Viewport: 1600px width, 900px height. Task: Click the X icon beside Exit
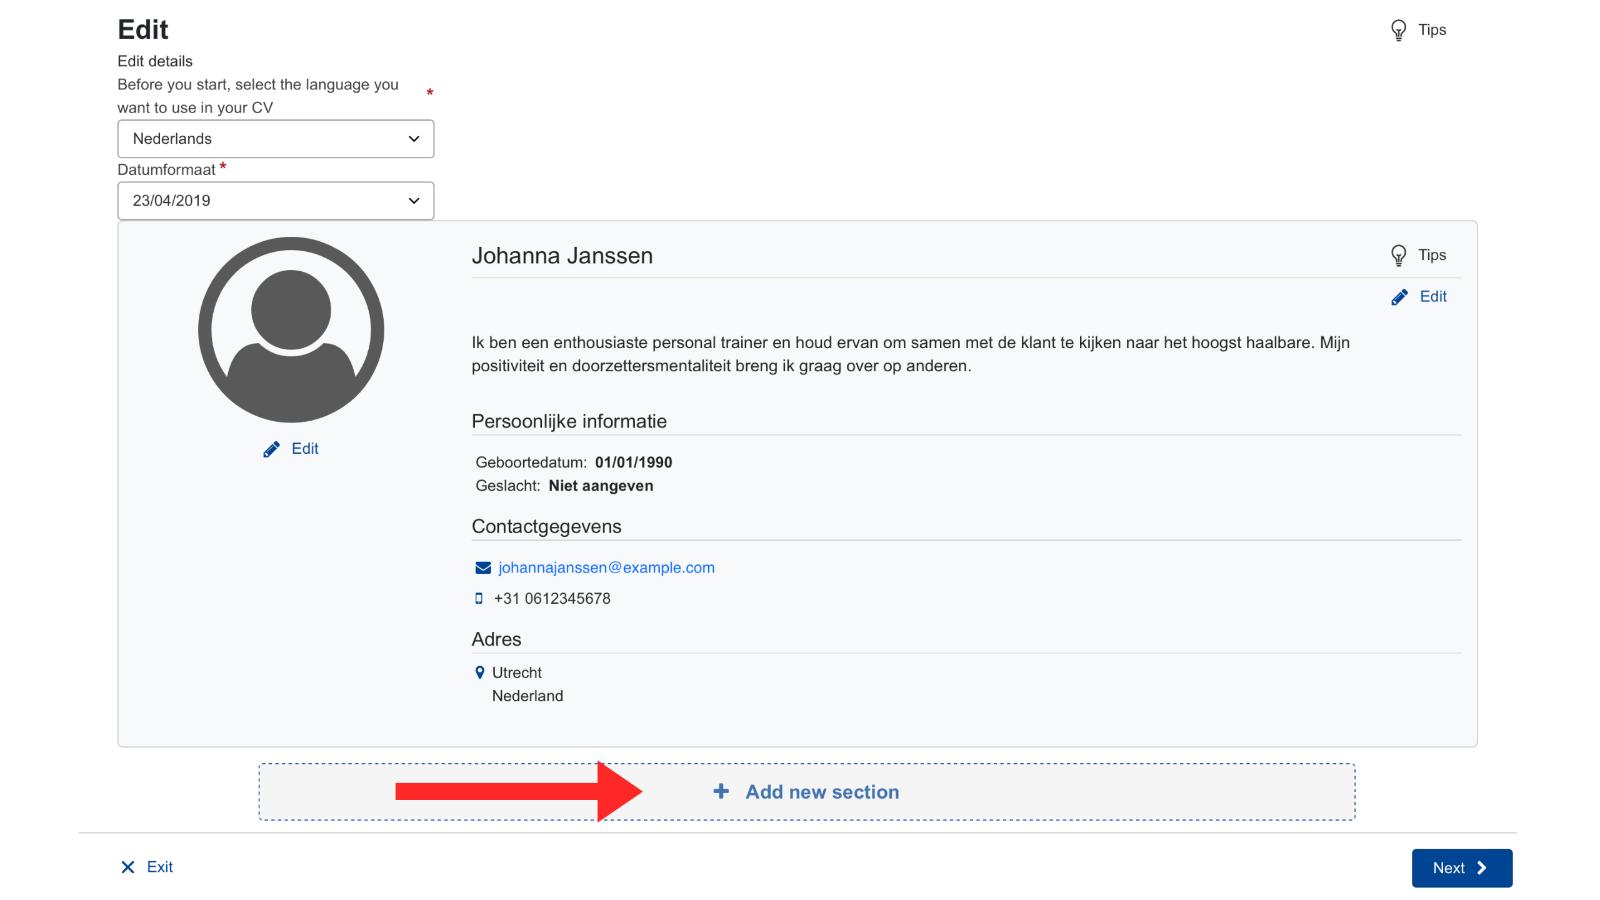click(x=128, y=868)
